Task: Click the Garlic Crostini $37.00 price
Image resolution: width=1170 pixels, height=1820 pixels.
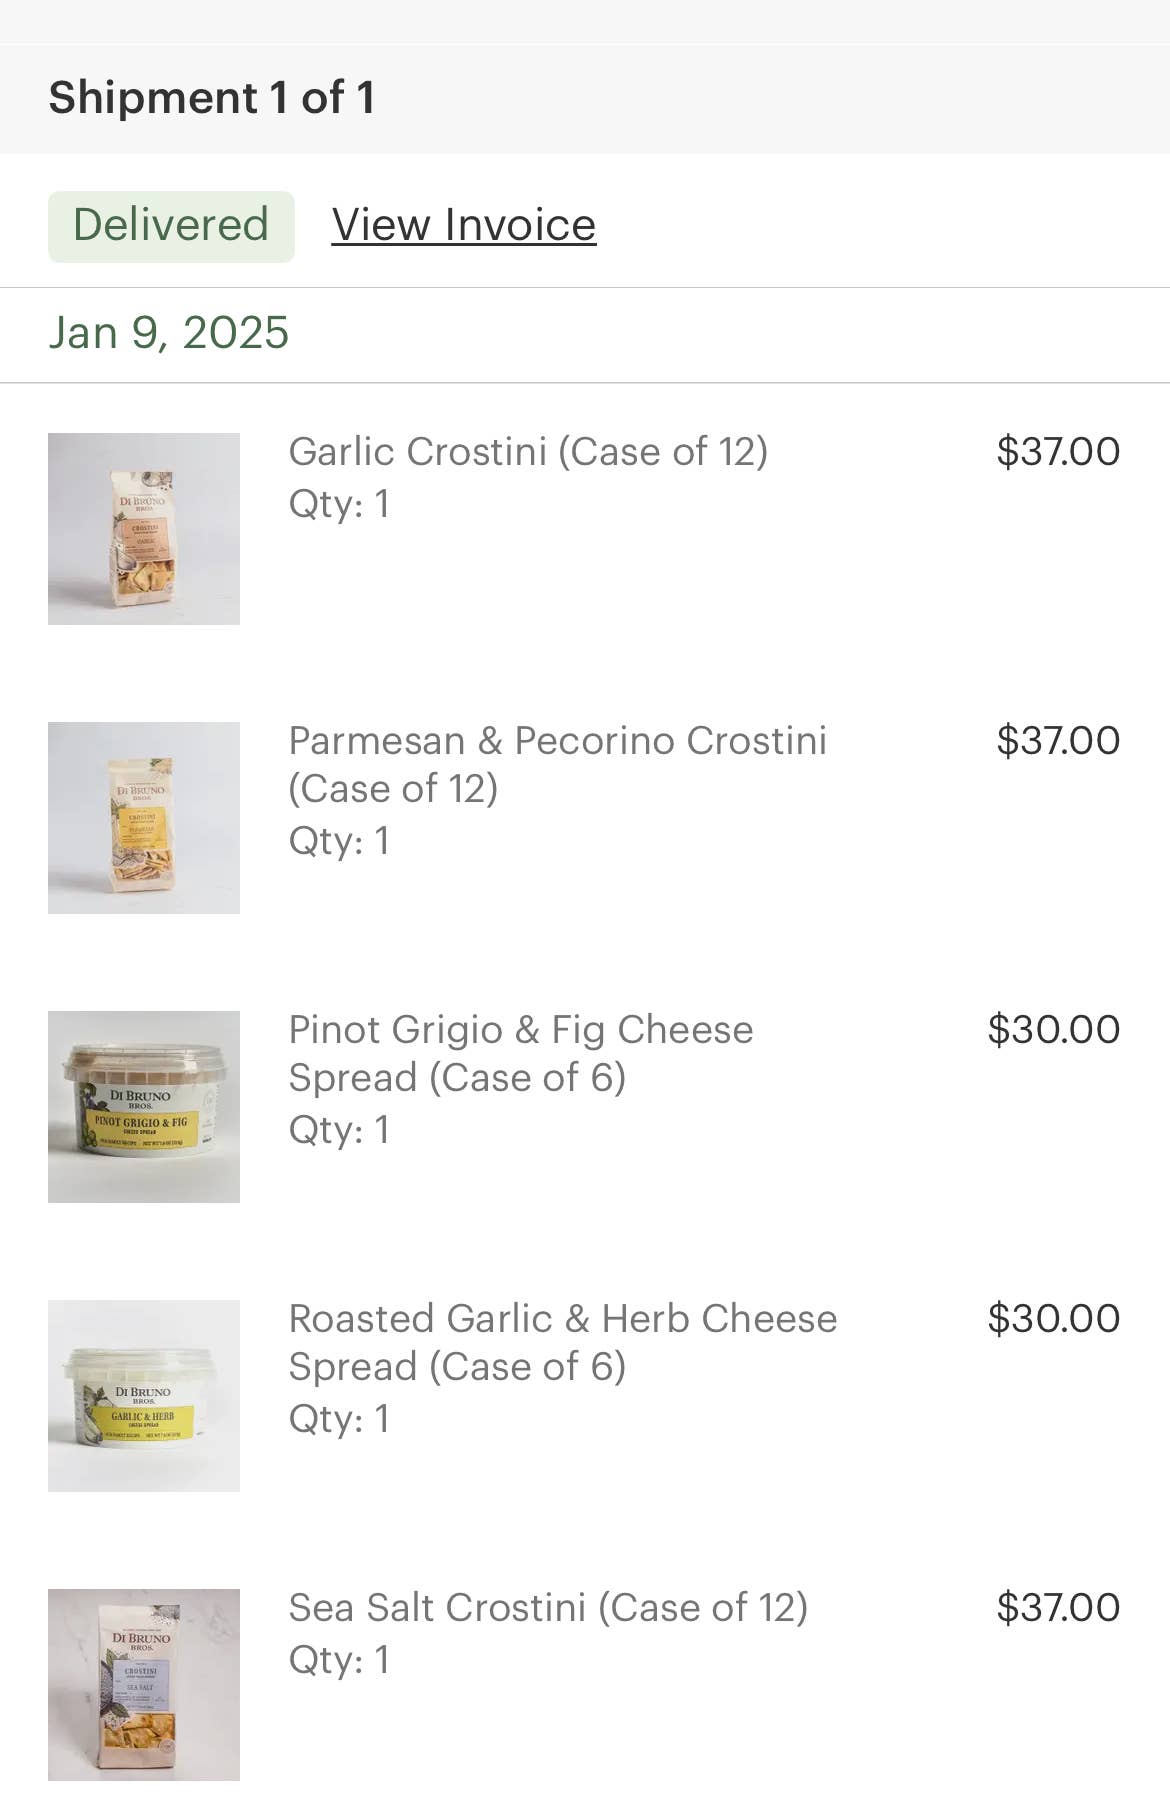Action: pos(1057,452)
